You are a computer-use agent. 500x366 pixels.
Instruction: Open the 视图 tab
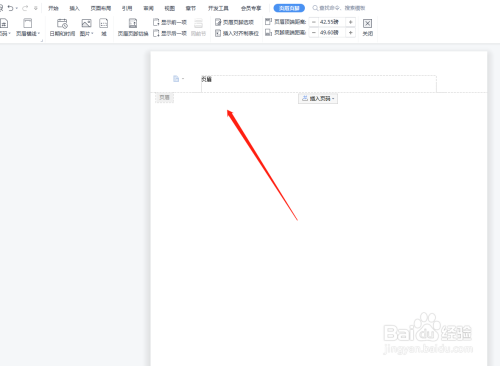tap(170, 8)
